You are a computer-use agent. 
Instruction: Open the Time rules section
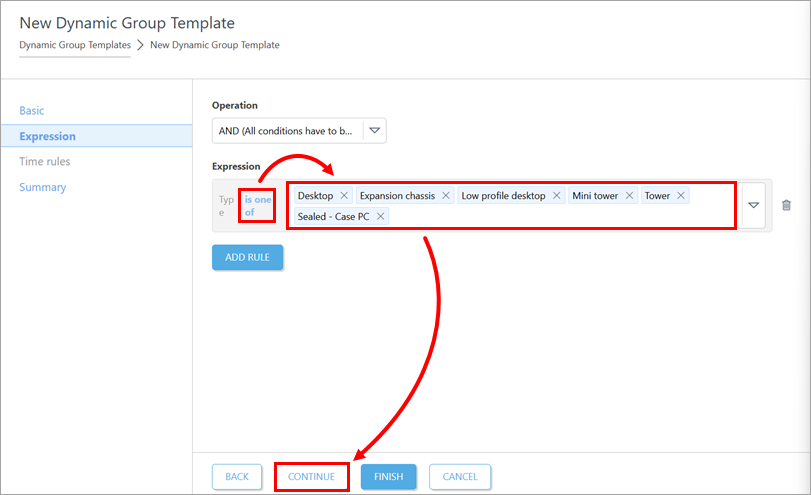tap(45, 162)
